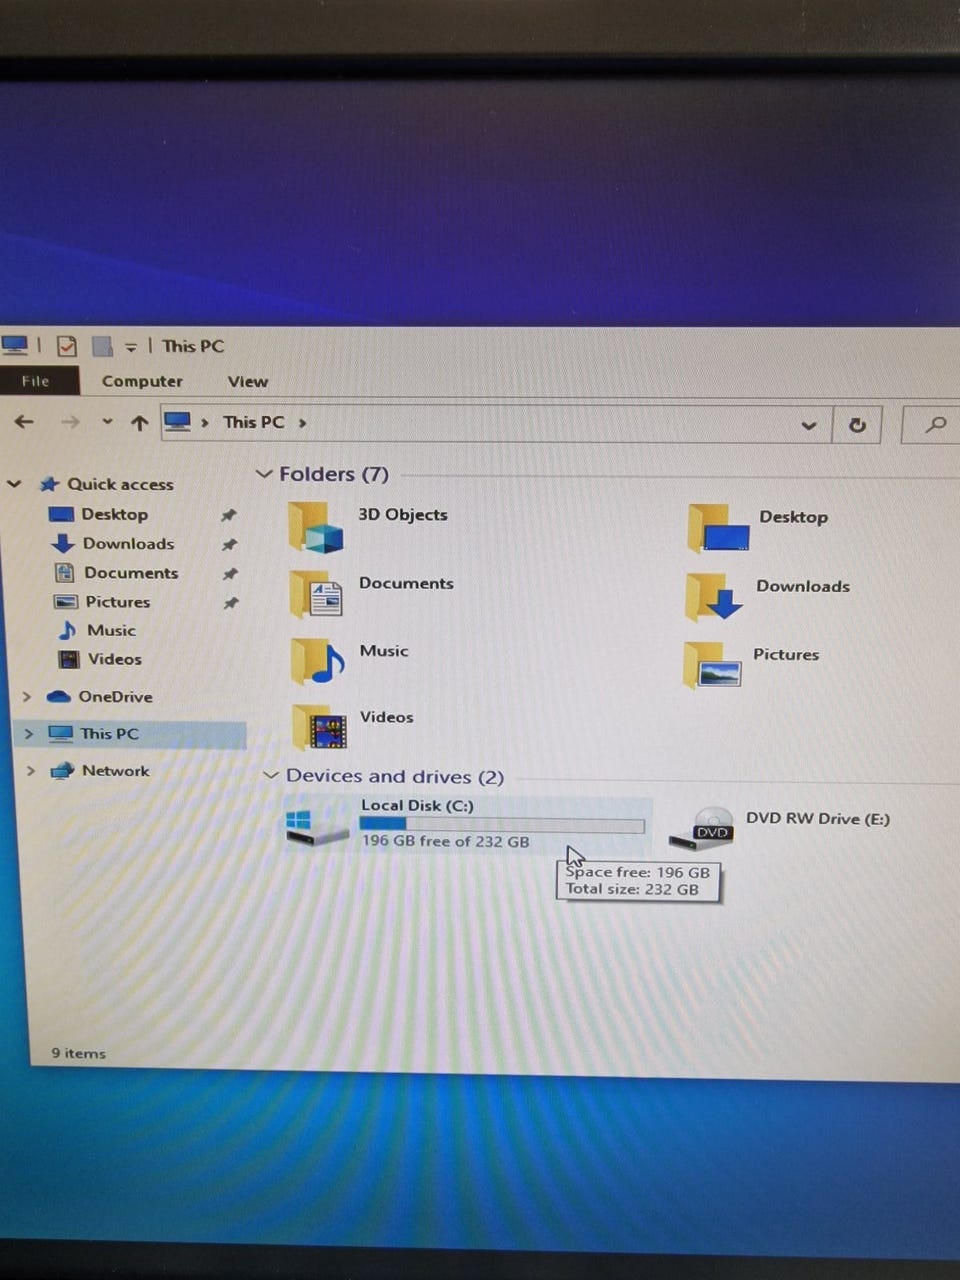This screenshot has height=1280, width=960.
Task: Open the address bar history dropdown
Action: (809, 425)
